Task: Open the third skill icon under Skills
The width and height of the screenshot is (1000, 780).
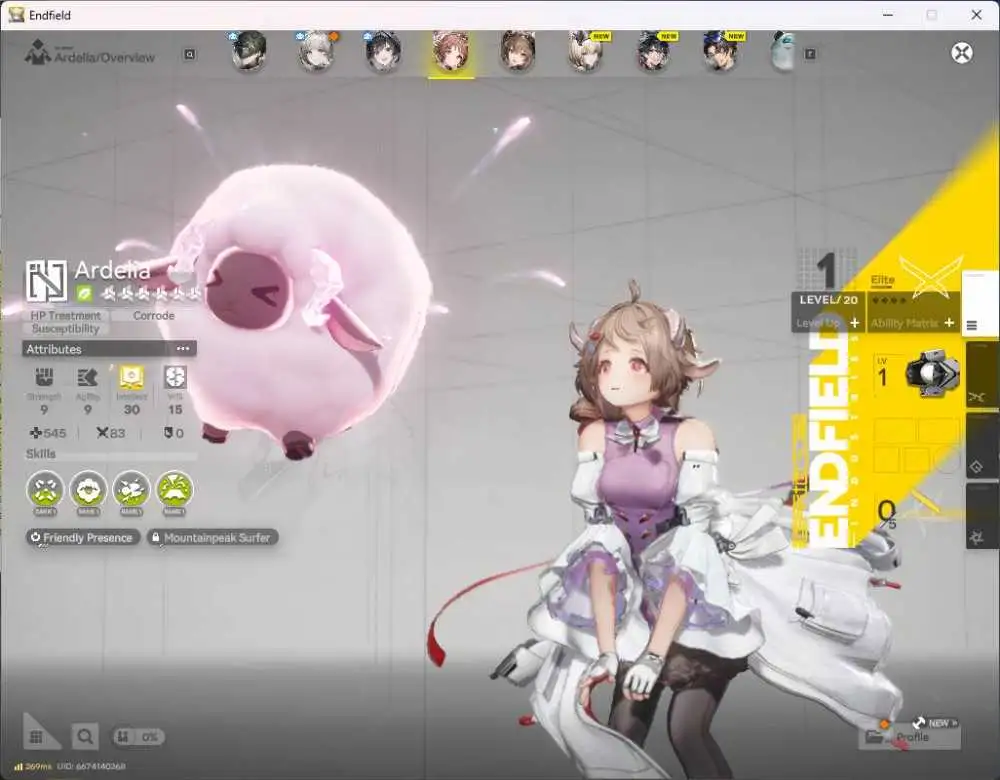Action: [x=131, y=490]
